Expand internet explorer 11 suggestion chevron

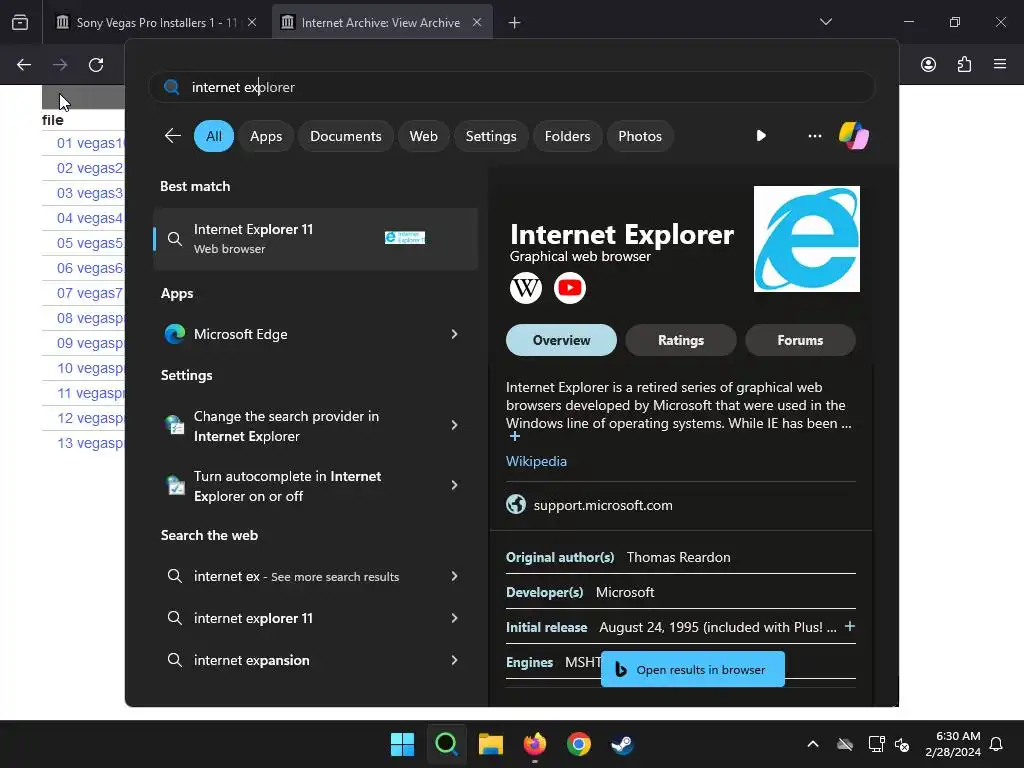tap(455, 618)
